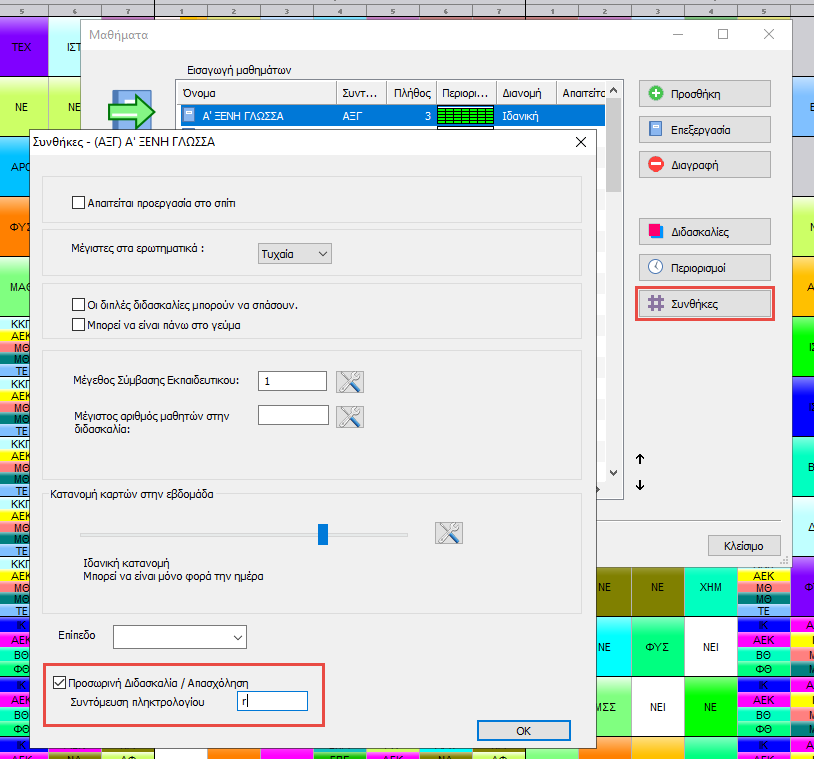Click the green grid Περιορισμοί cell icon
Image resolution: width=814 pixels, height=759 pixels.
(467, 116)
